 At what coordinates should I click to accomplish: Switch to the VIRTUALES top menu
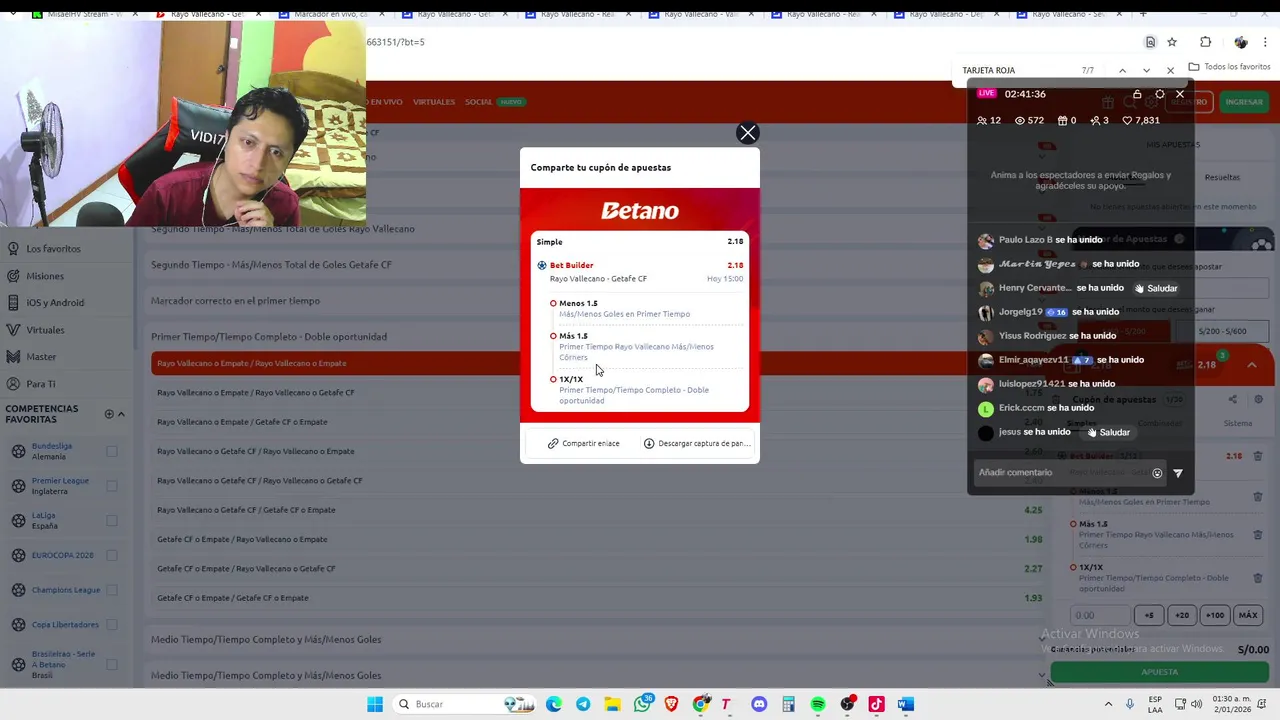(x=434, y=102)
